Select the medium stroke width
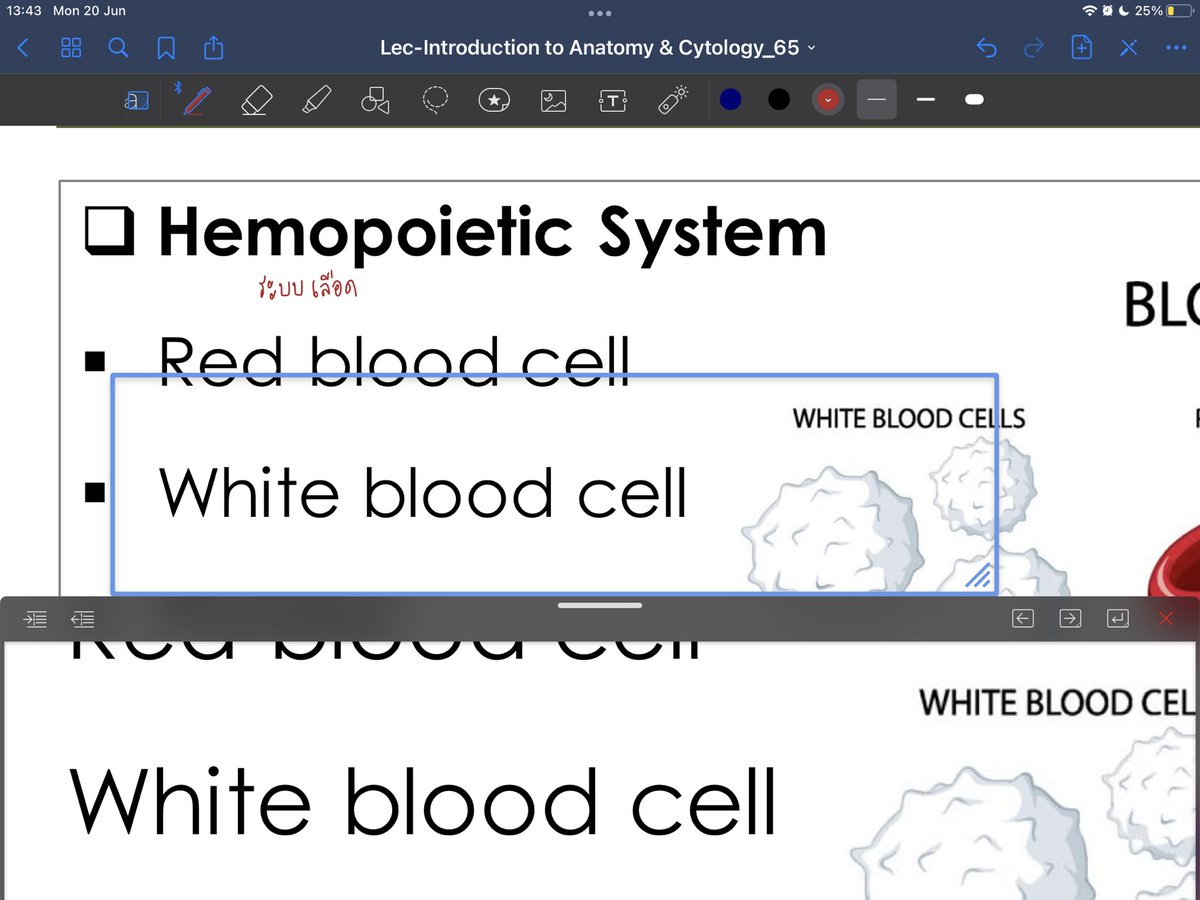Viewport: 1200px width, 900px height. tap(926, 99)
